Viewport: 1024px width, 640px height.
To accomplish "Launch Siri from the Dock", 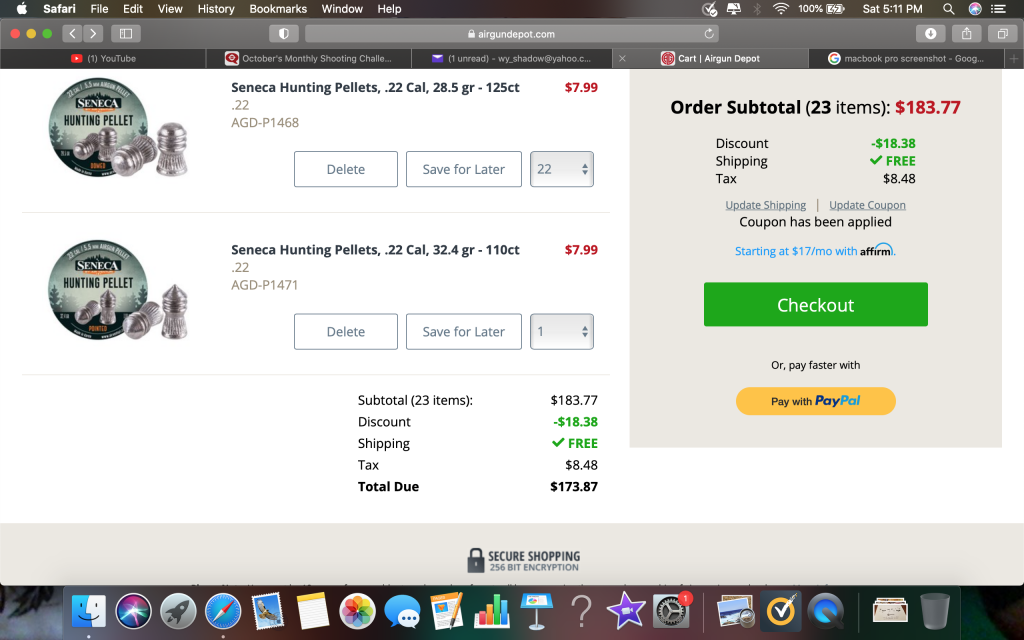I will (x=133, y=611).
